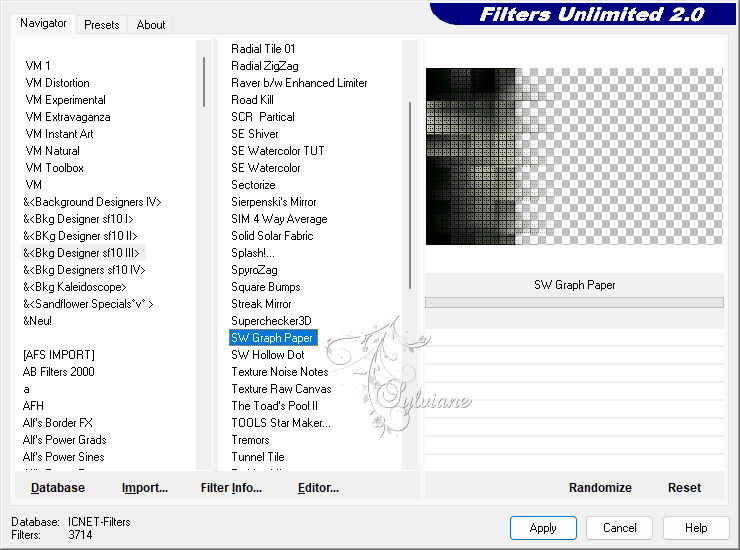Select VM Experimental category

(x=65, y=100)
